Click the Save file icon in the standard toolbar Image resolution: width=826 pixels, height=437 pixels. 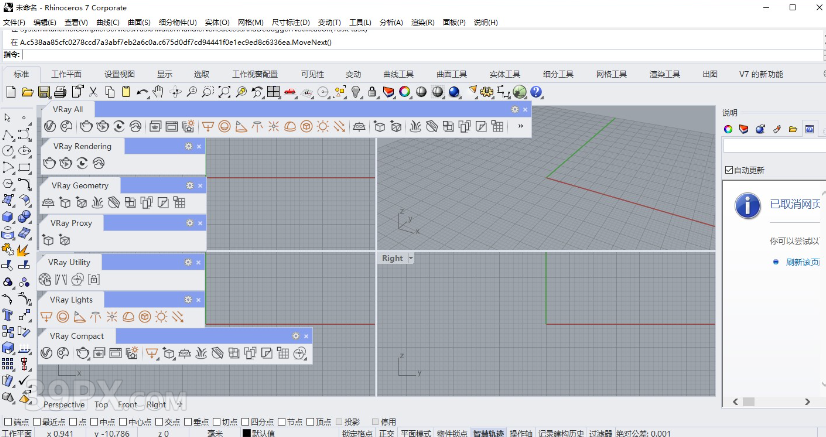tap(43, 93)
